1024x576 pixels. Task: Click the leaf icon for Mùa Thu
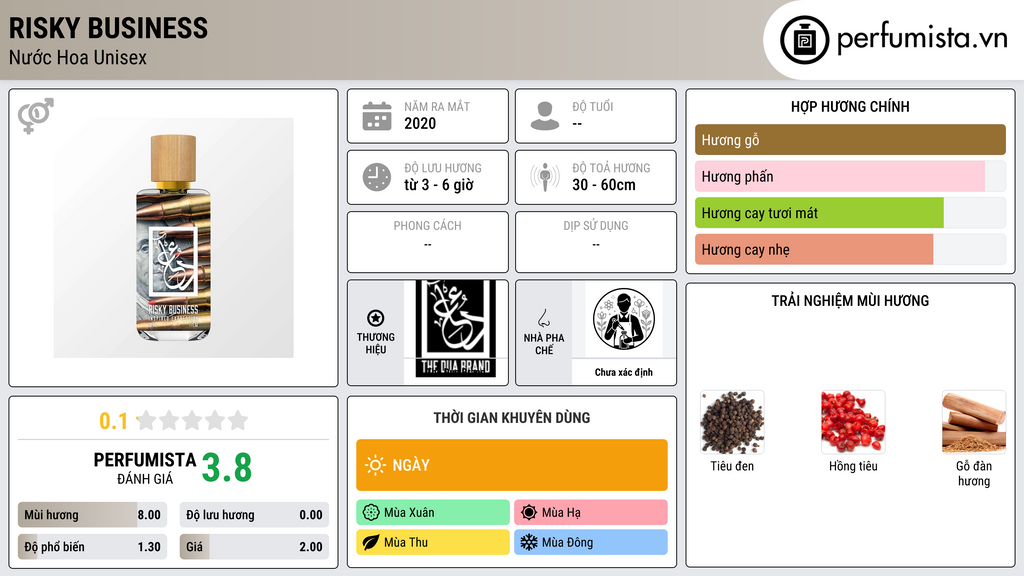point(371,542)
